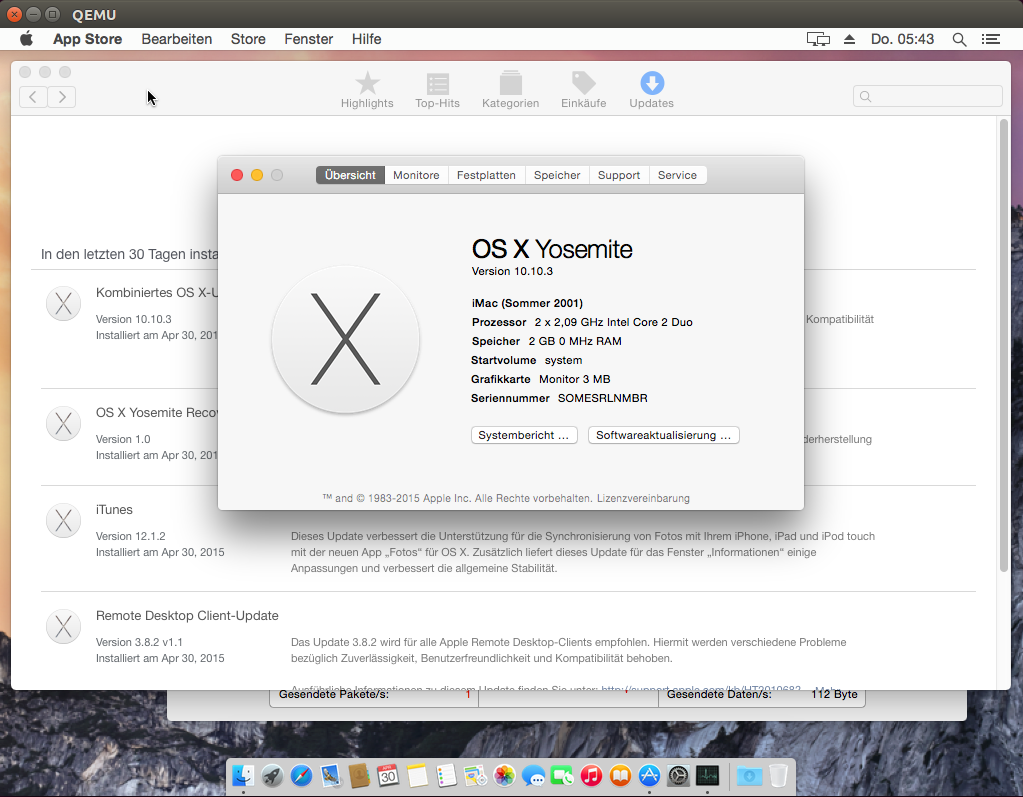Open iBooks in the dock

point(620,775)
